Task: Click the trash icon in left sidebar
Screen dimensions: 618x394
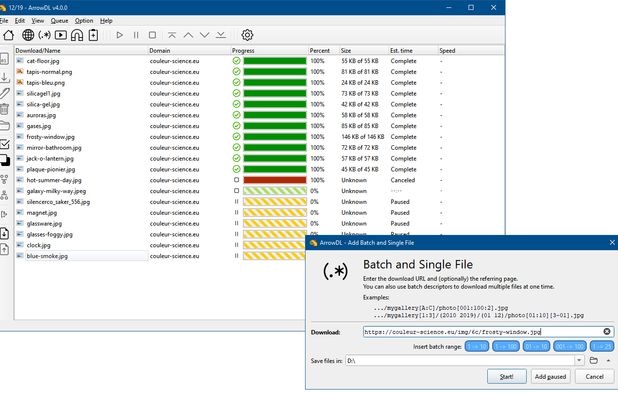Action: (4, 109)
